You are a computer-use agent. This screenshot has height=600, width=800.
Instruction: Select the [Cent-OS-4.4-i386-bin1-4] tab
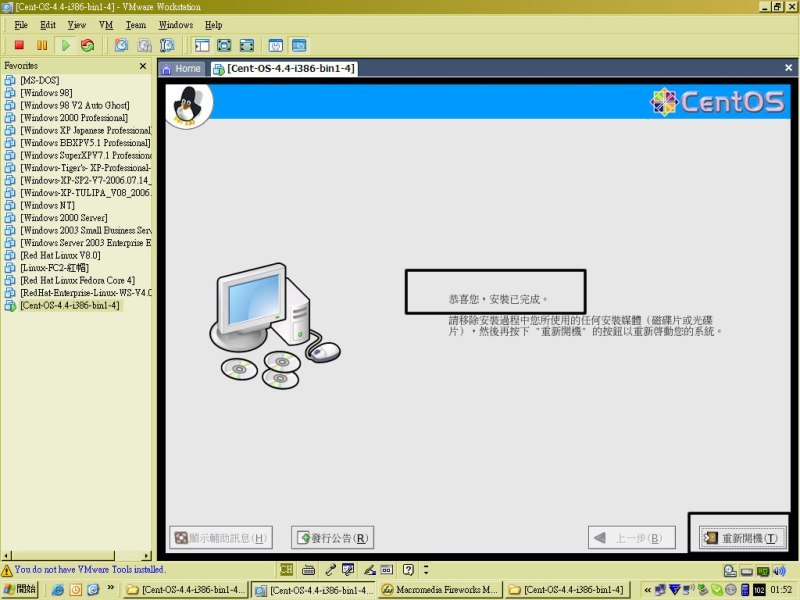(285, 68)
